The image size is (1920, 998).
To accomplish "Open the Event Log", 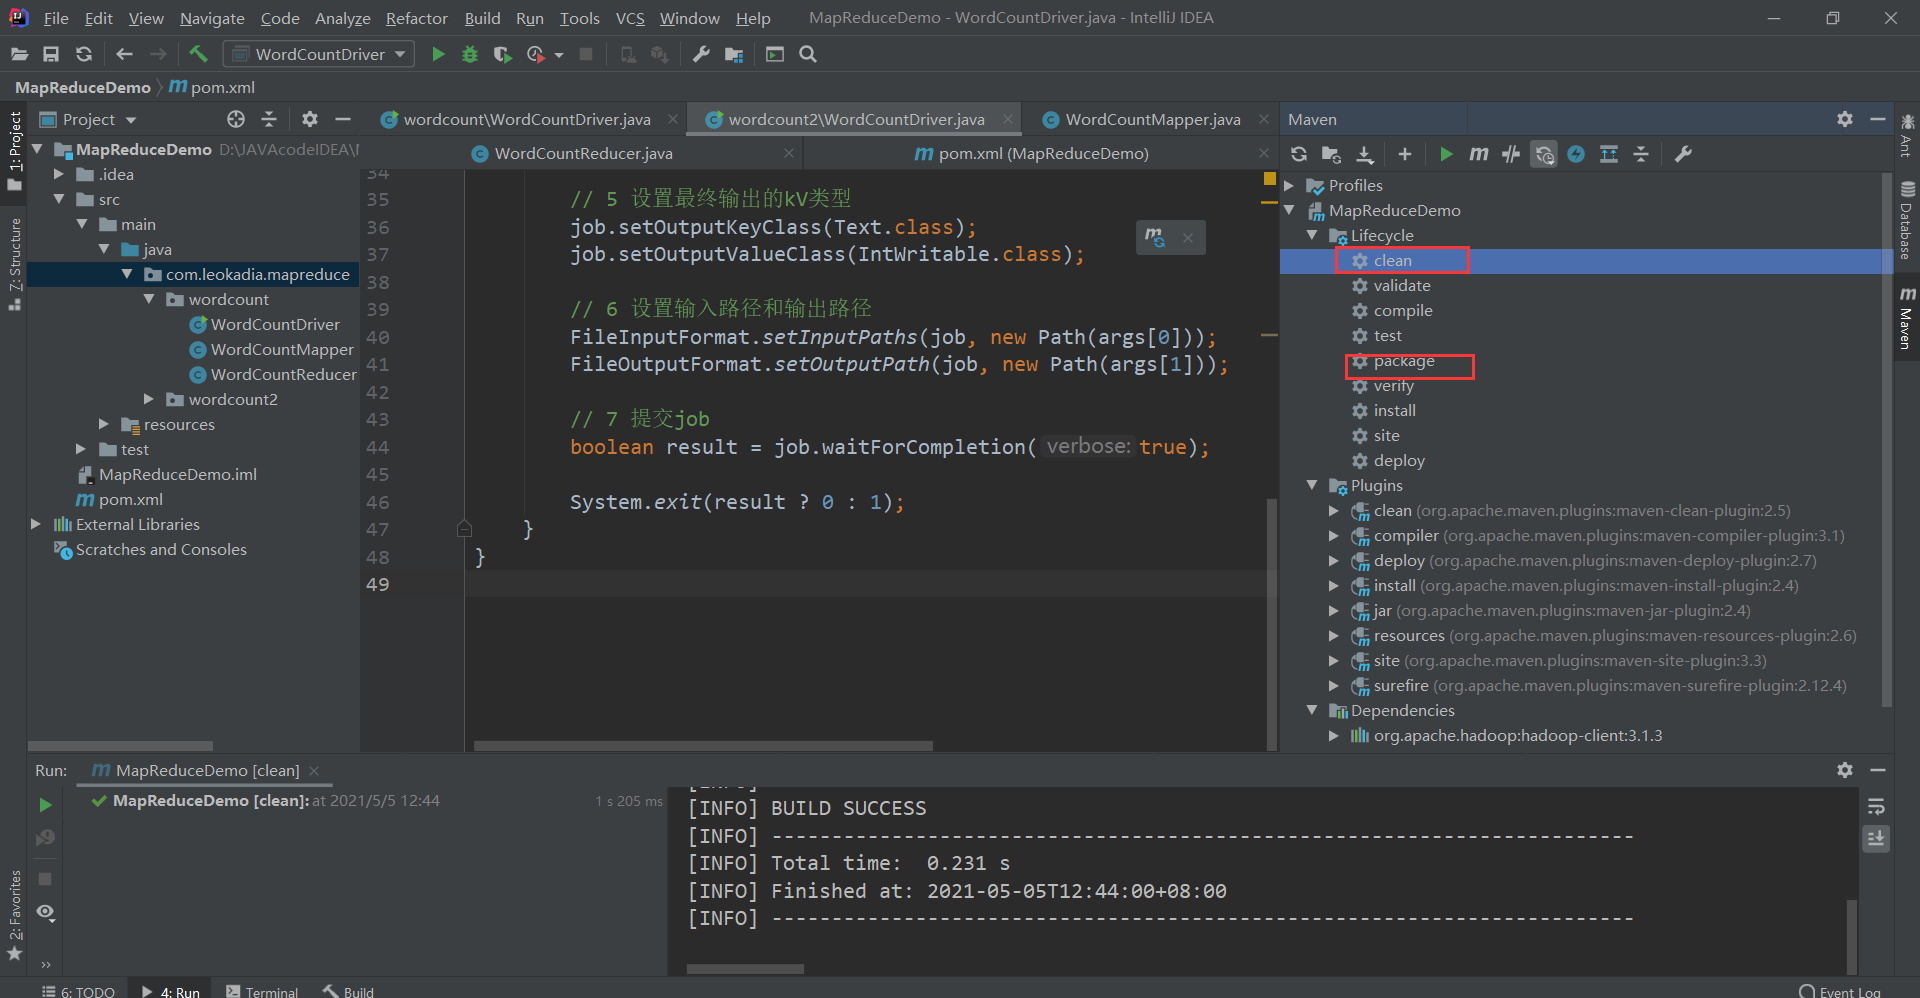I will (1840, 991).
